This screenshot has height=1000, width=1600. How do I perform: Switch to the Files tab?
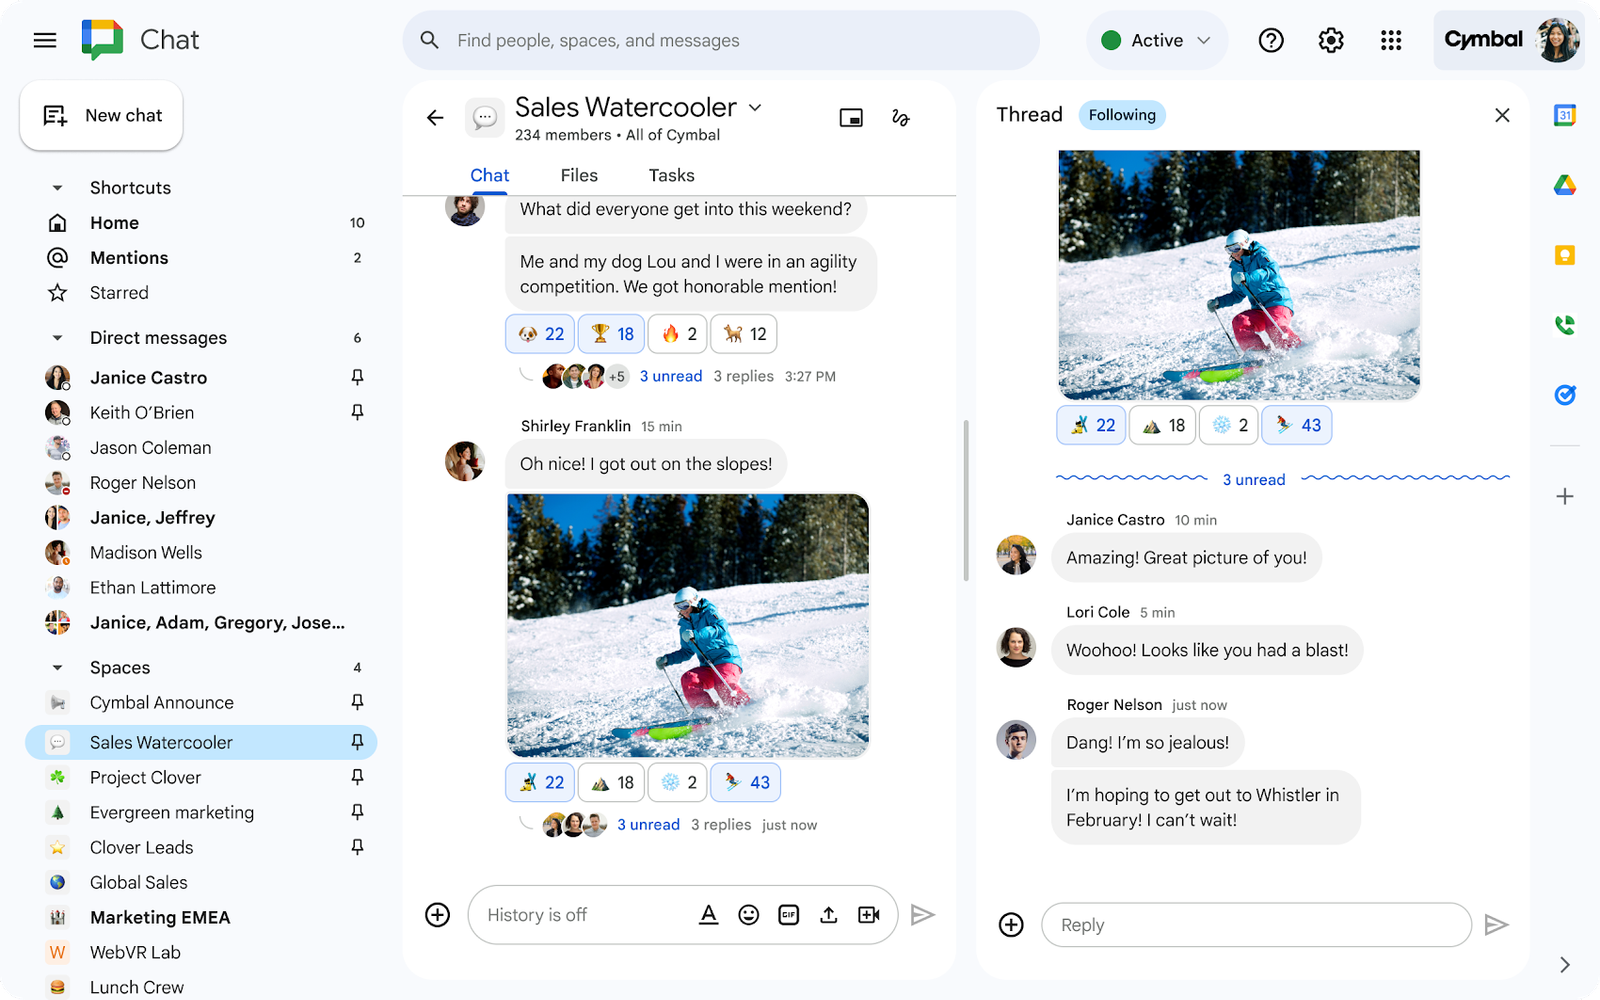tap(579, 175)
